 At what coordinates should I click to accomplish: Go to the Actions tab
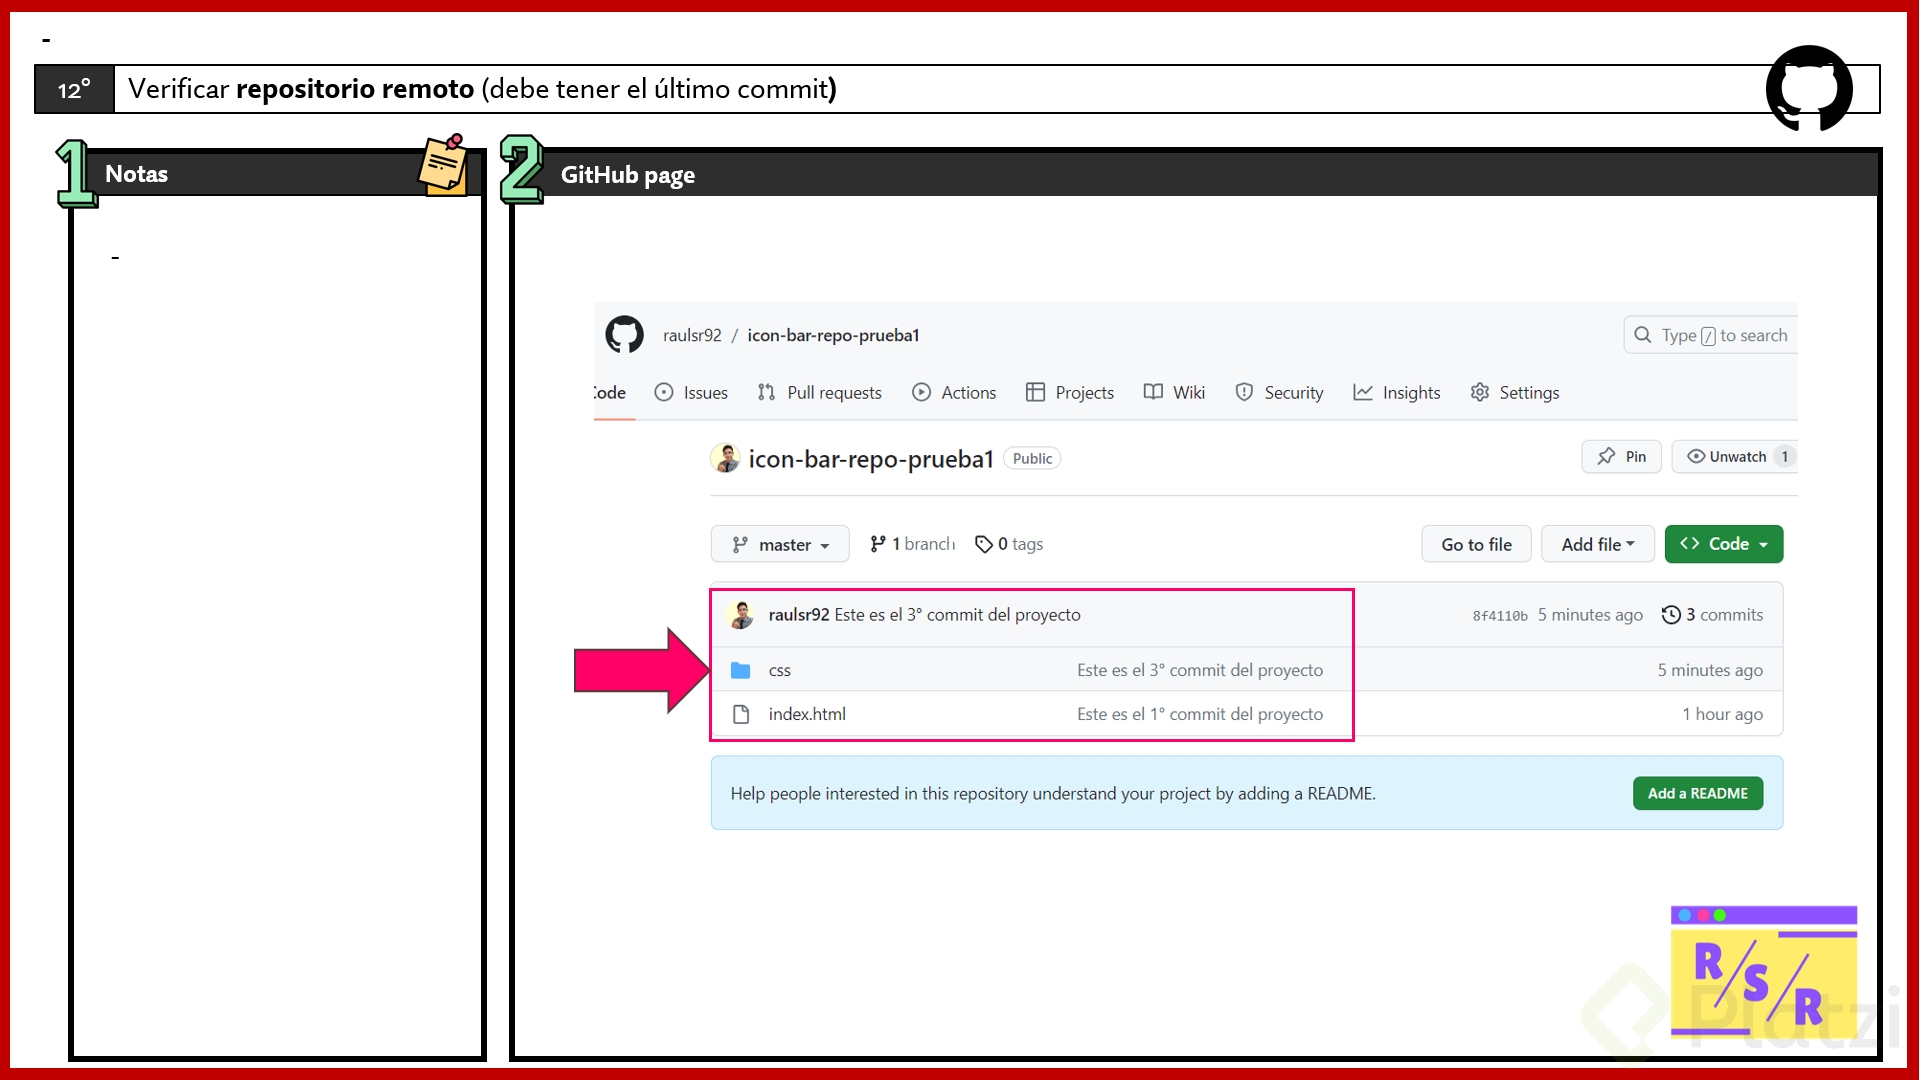tap(954, 392)
